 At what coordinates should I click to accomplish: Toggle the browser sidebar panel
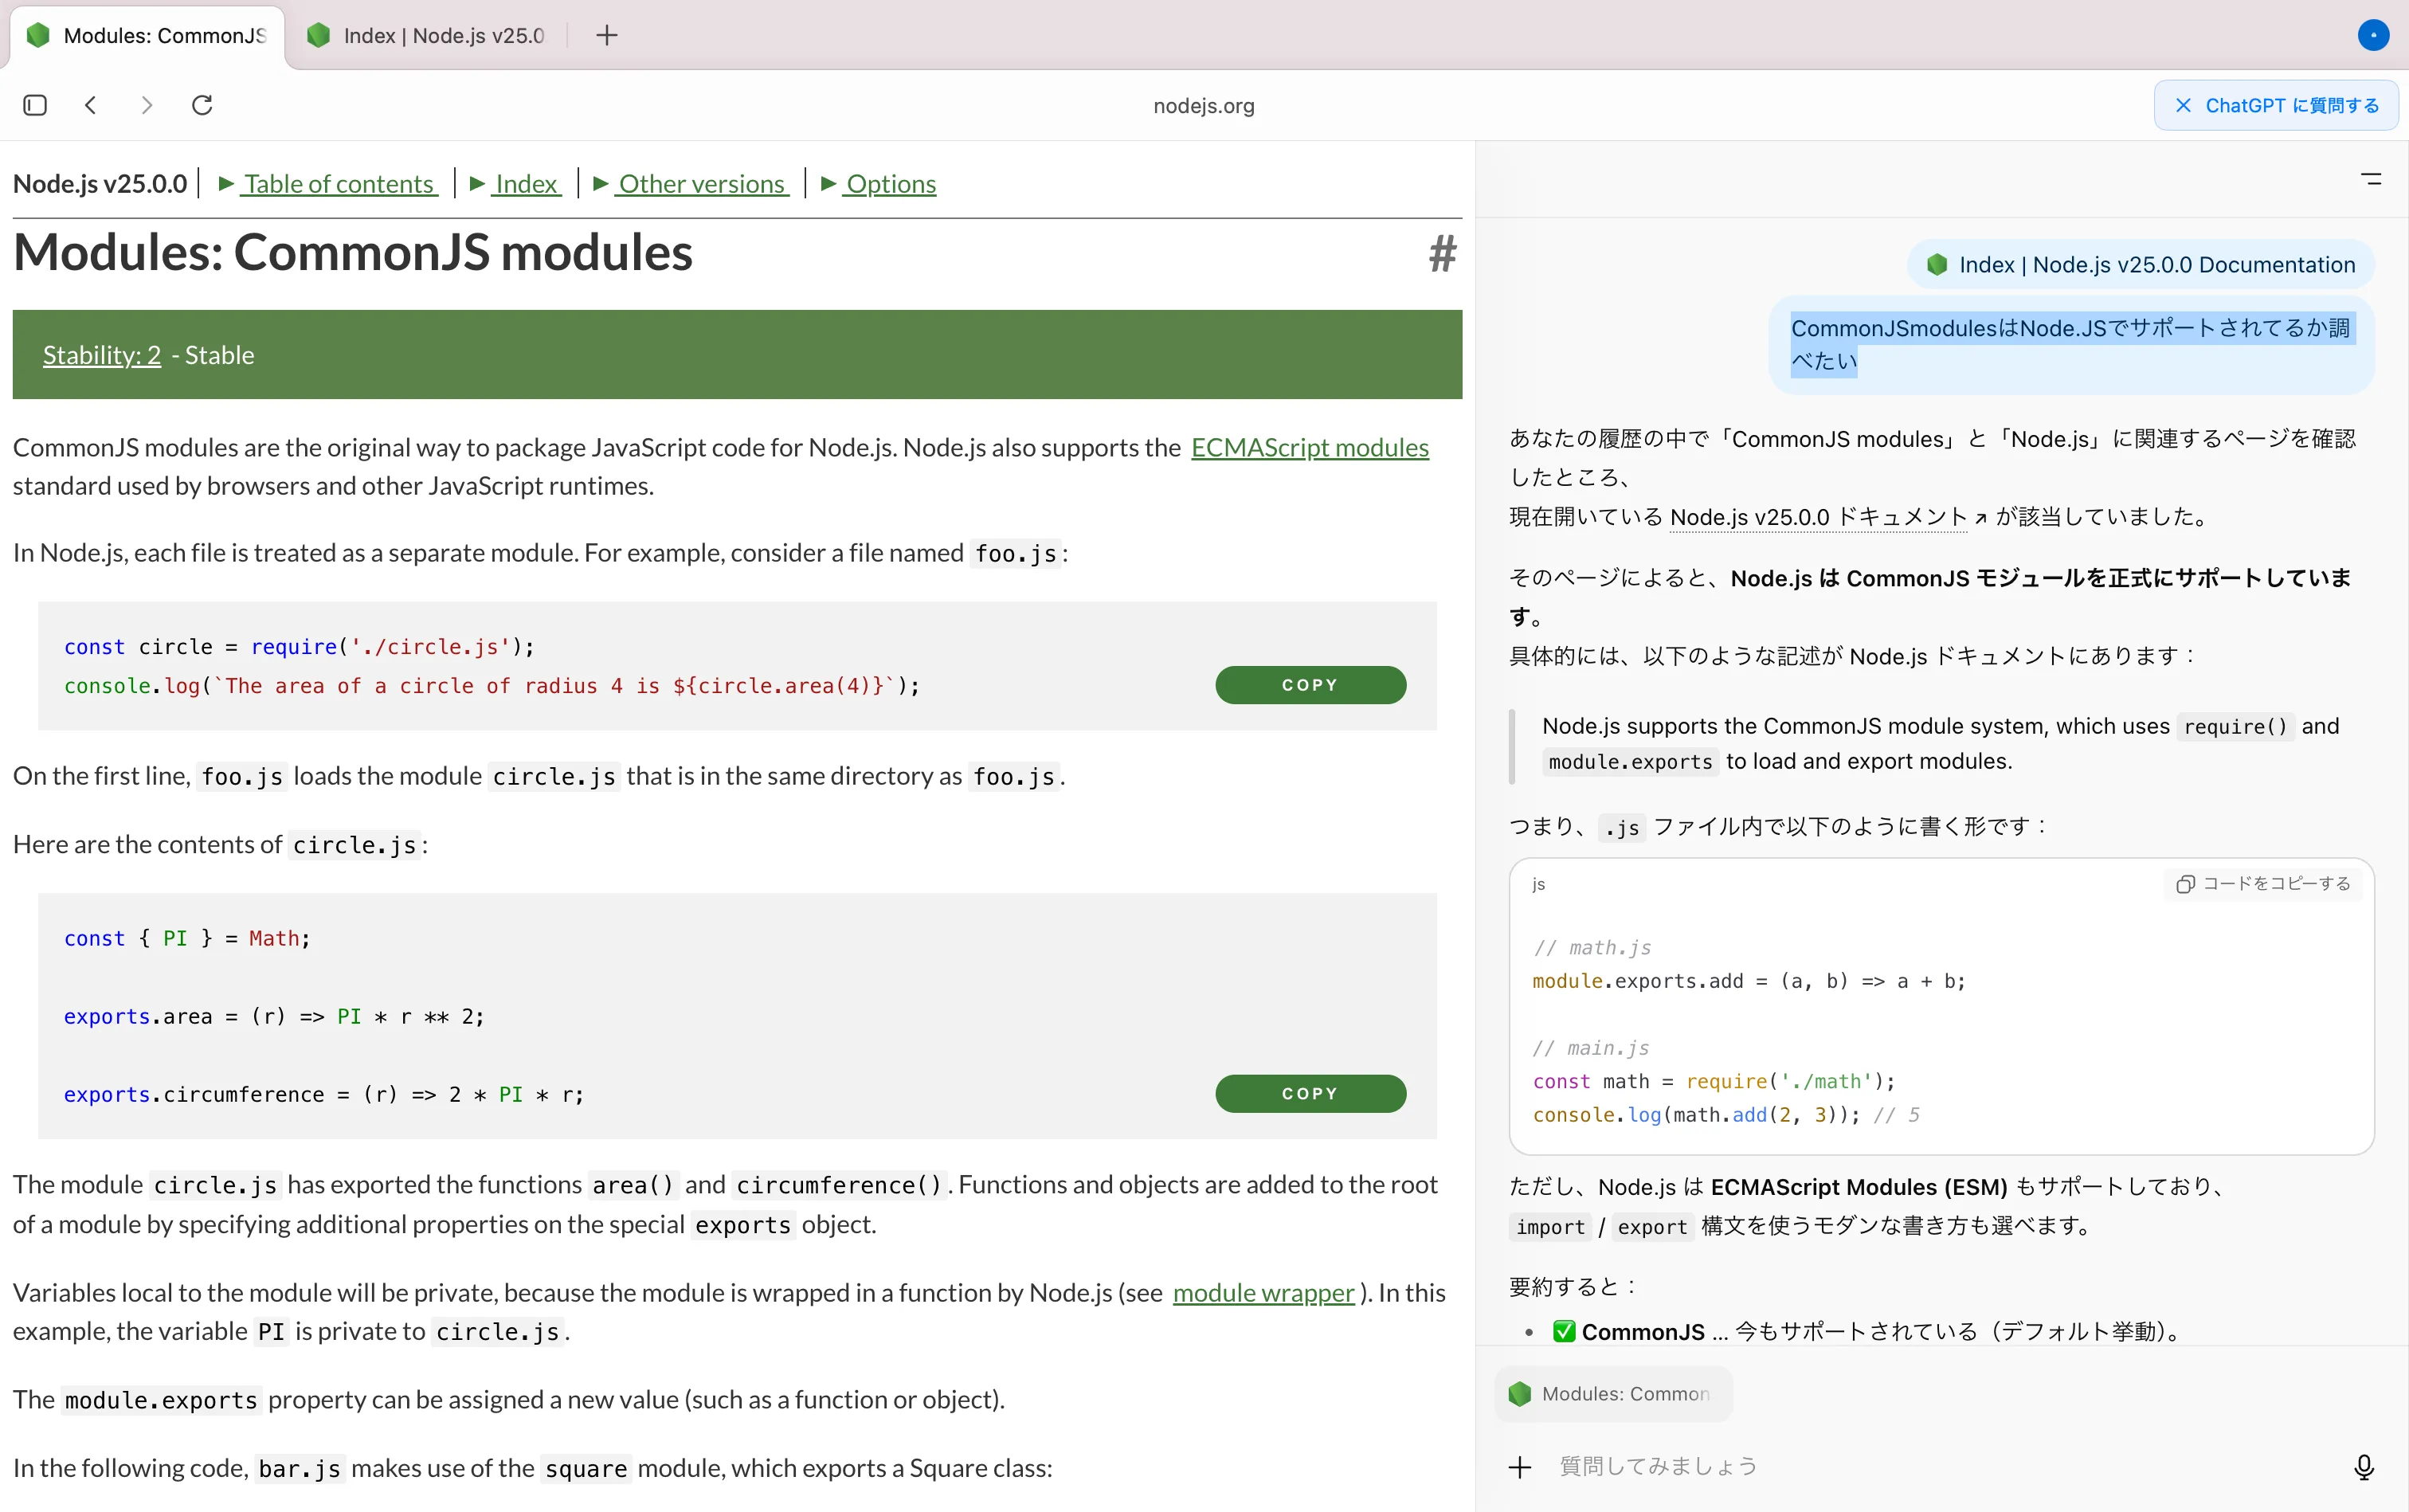click(35, 105)
